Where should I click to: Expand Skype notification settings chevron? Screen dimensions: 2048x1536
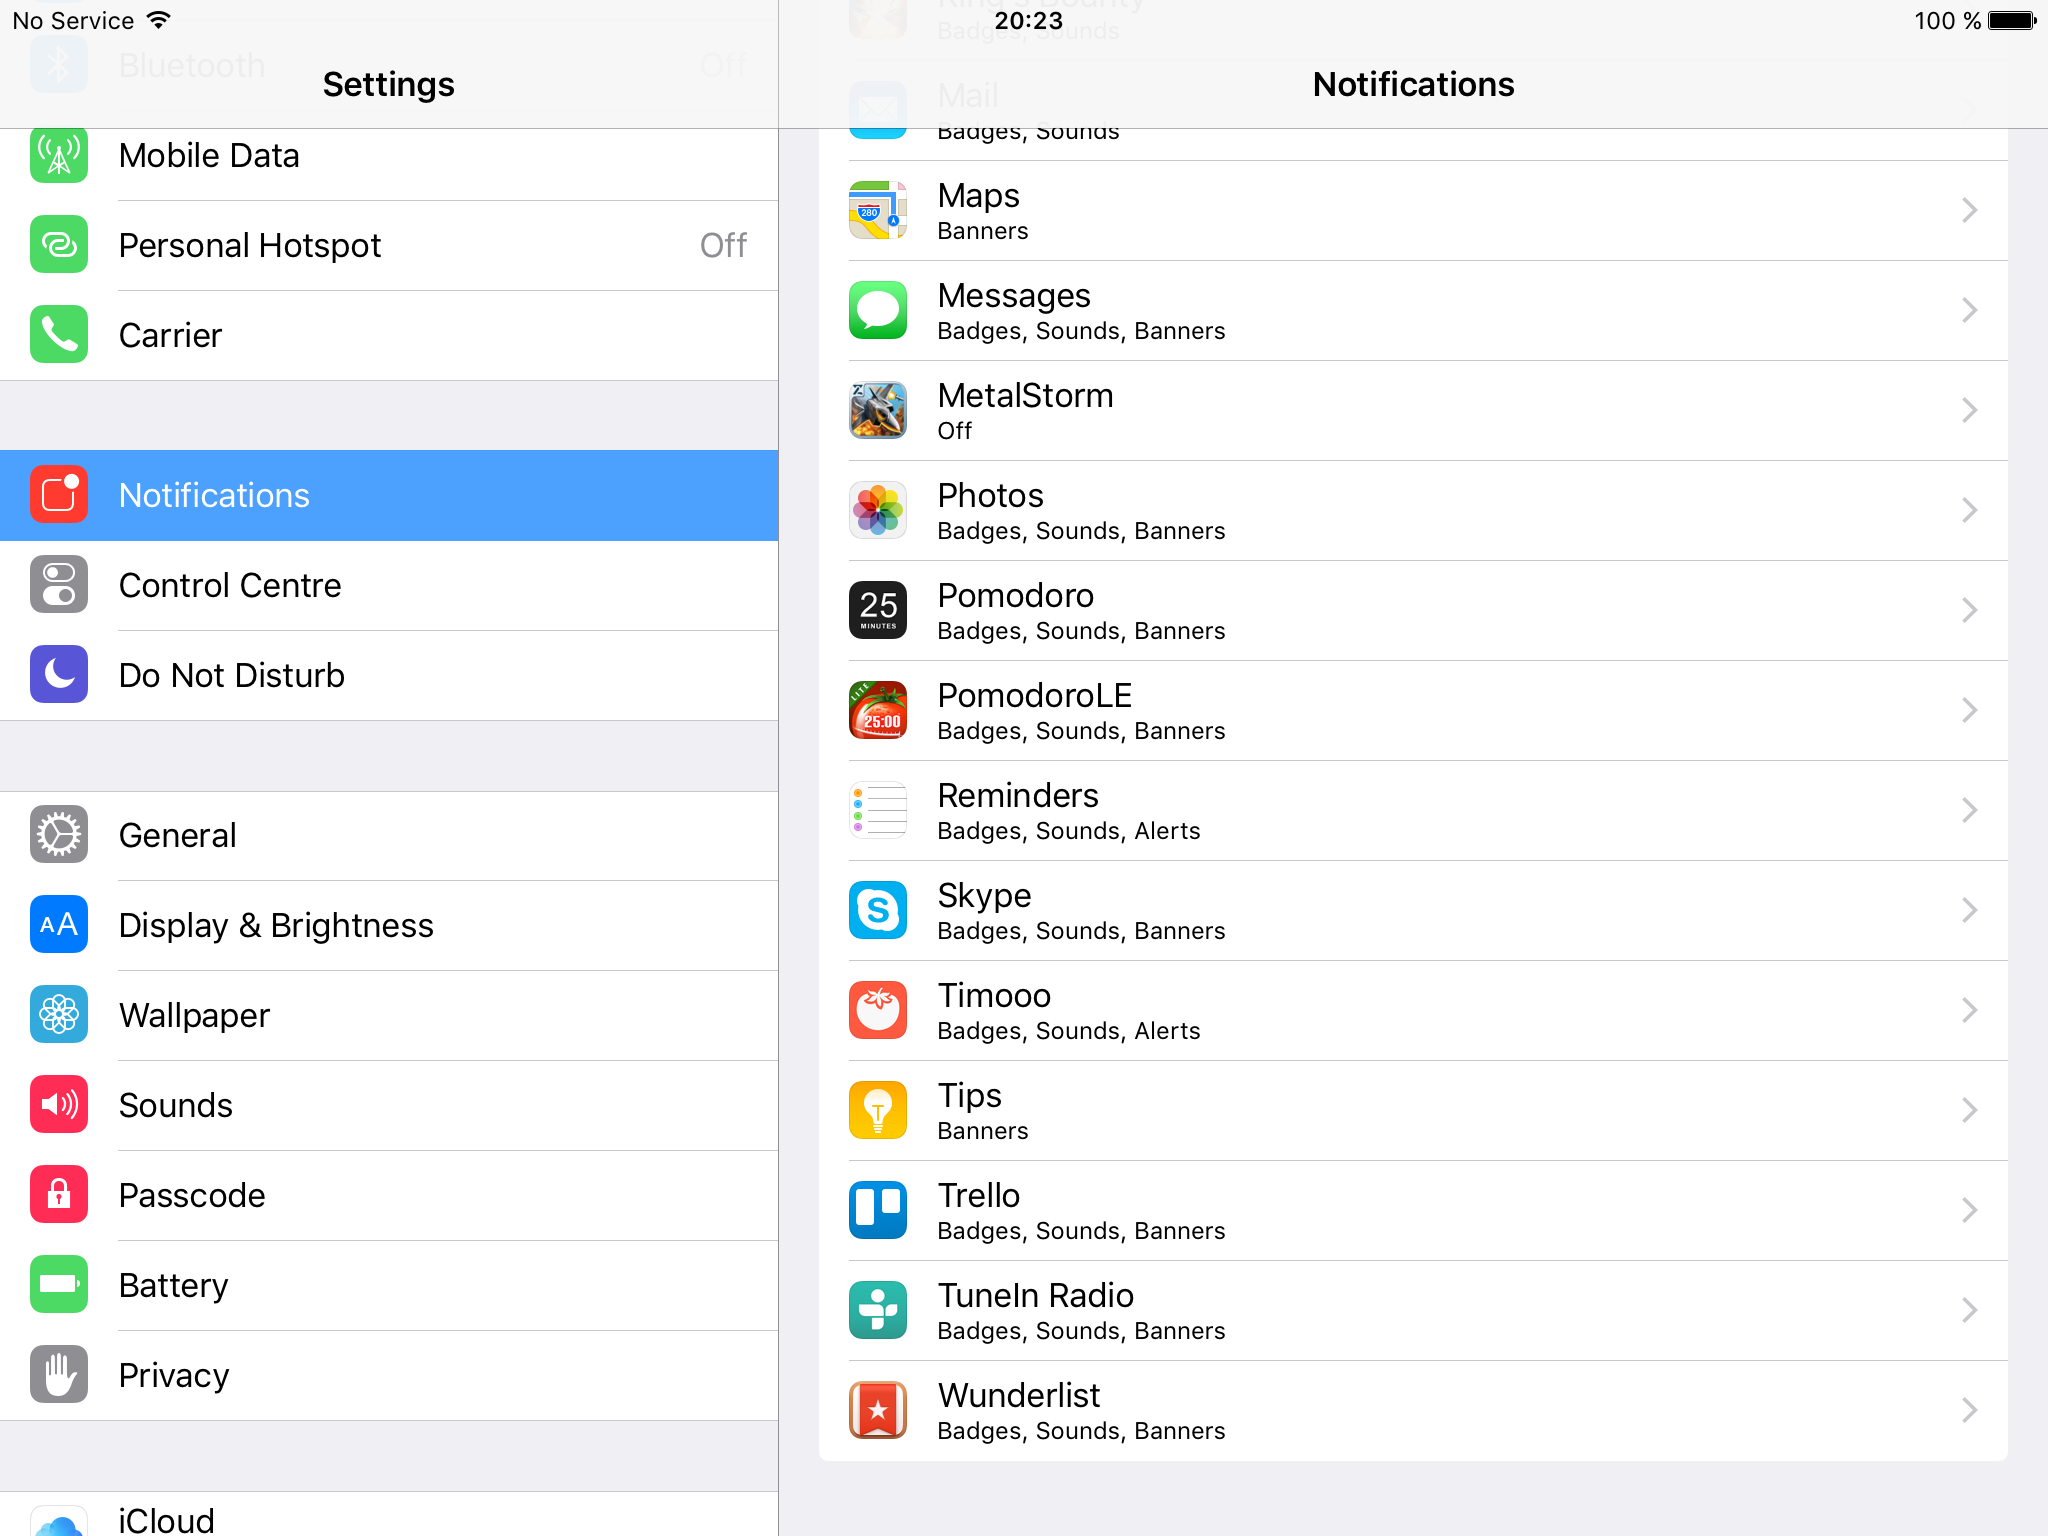(1969, 910)
